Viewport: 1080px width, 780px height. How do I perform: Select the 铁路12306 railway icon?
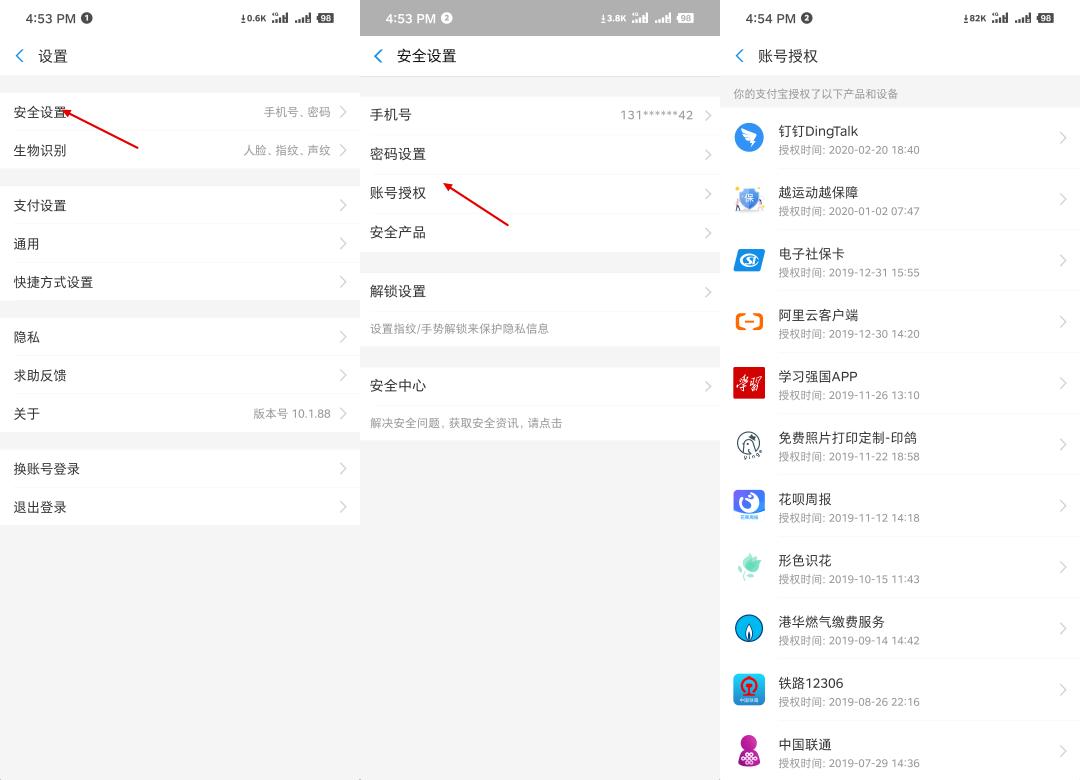[x=749, y=690]
